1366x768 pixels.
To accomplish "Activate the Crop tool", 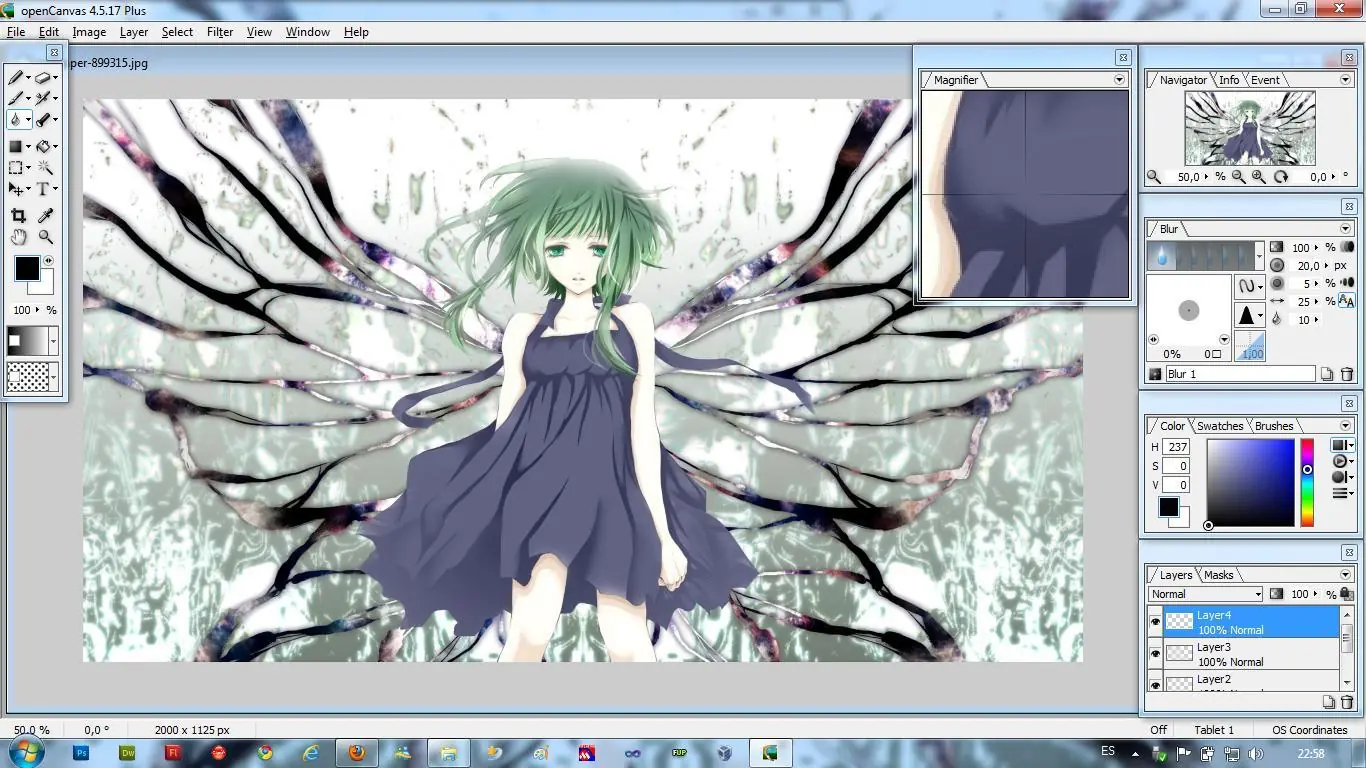I will 18,215.
